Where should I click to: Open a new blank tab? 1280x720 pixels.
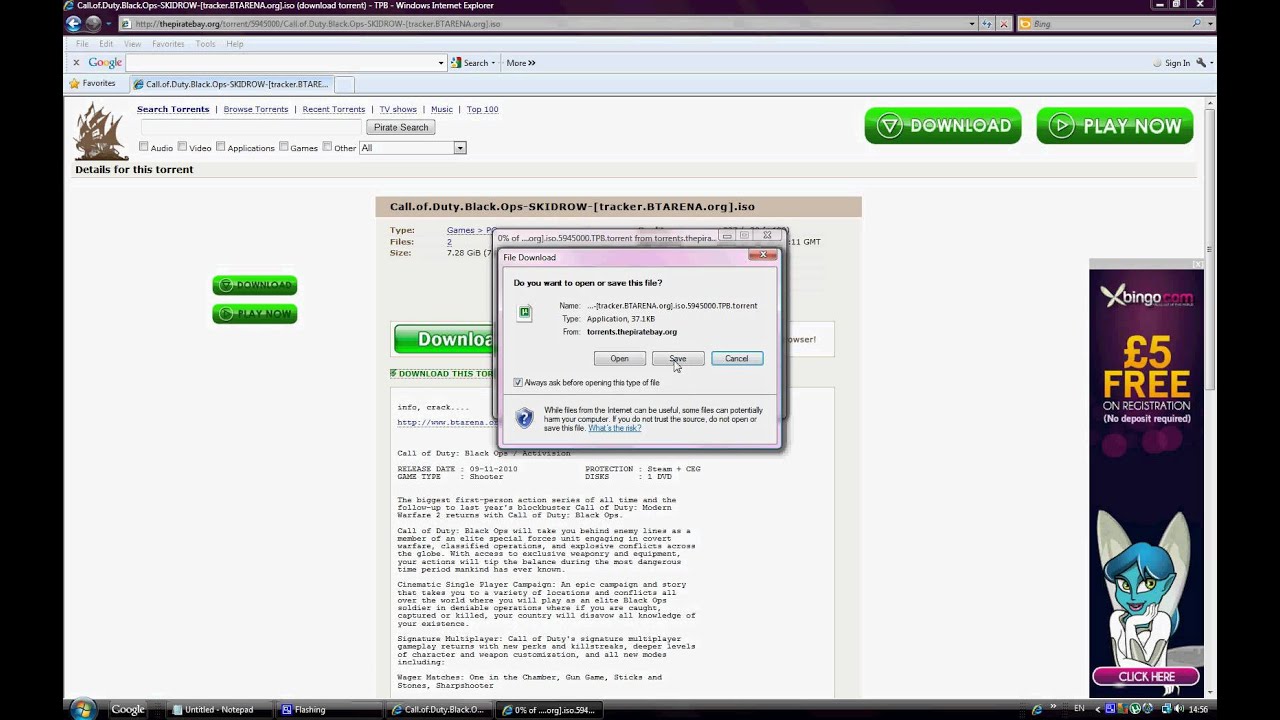(x=344, y=84)
